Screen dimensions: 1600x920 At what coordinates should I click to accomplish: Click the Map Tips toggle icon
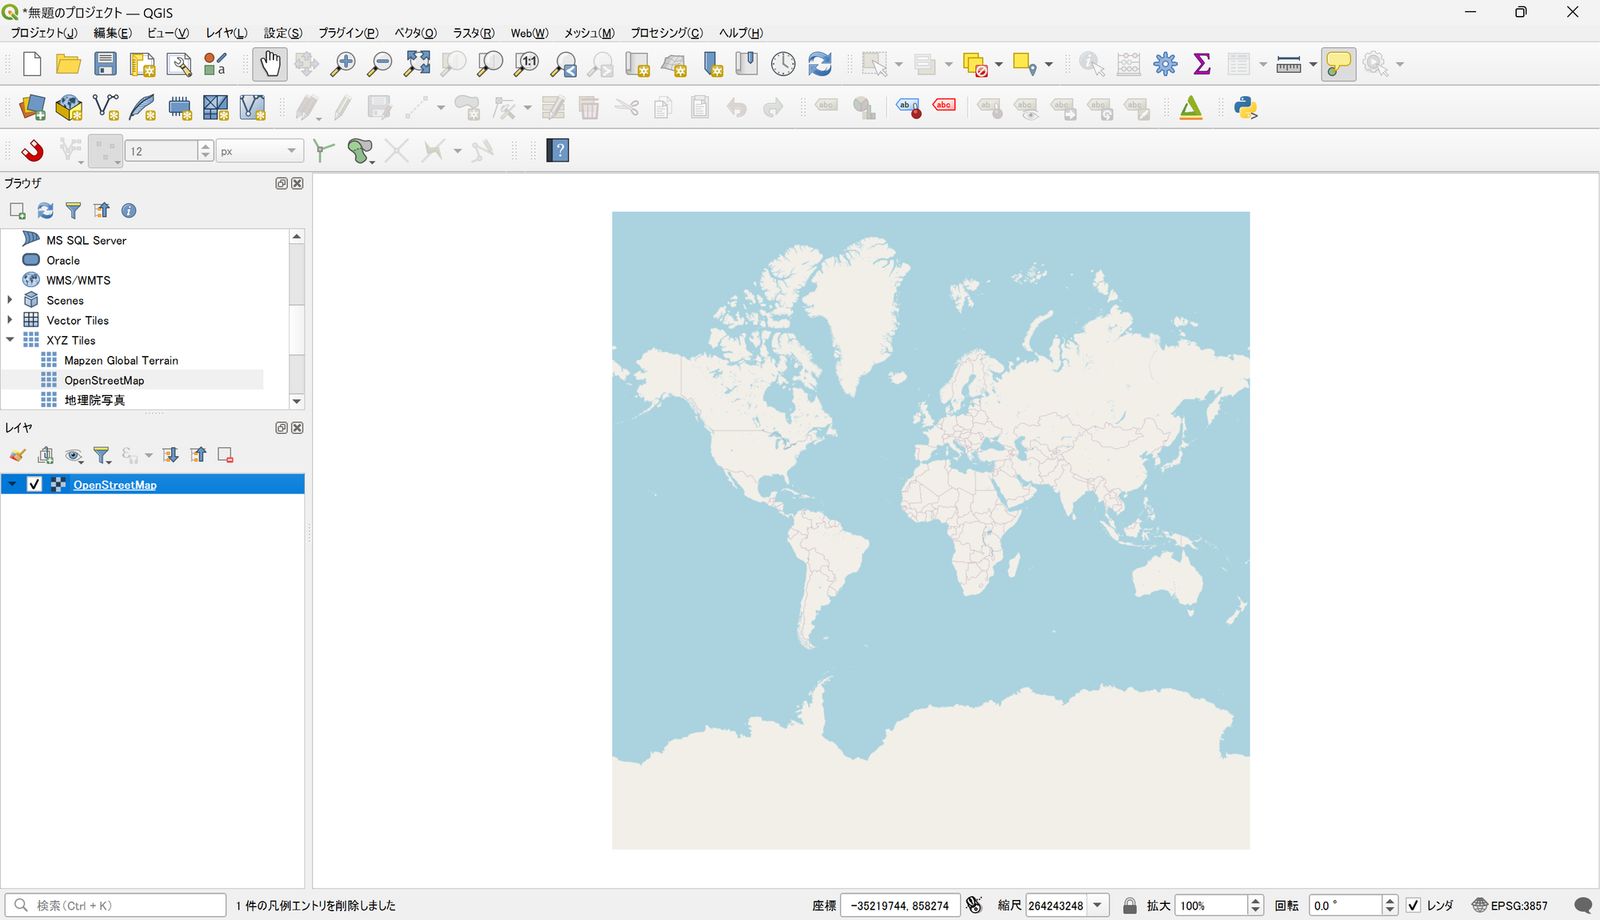pyautogui.click(x=1338, y=64)
